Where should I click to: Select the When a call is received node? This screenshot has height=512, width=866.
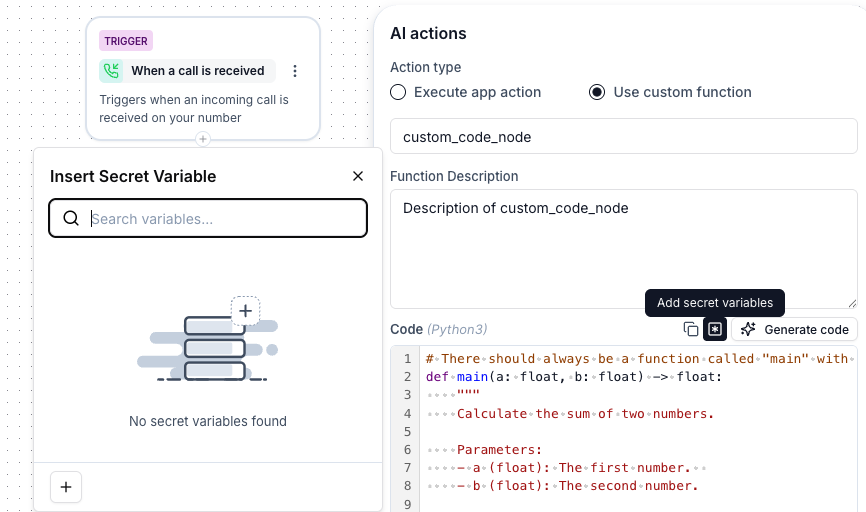pos(197,71)
